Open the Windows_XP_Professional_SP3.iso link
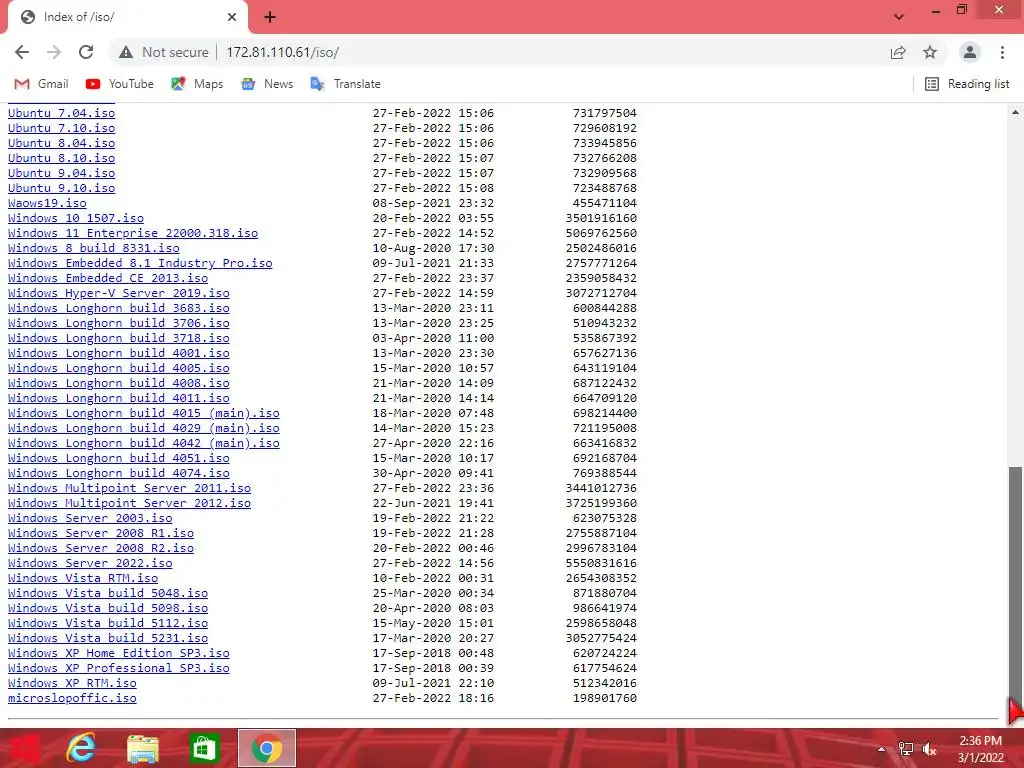The width and height of the screenshot is (1024, 768). (119, 669)
